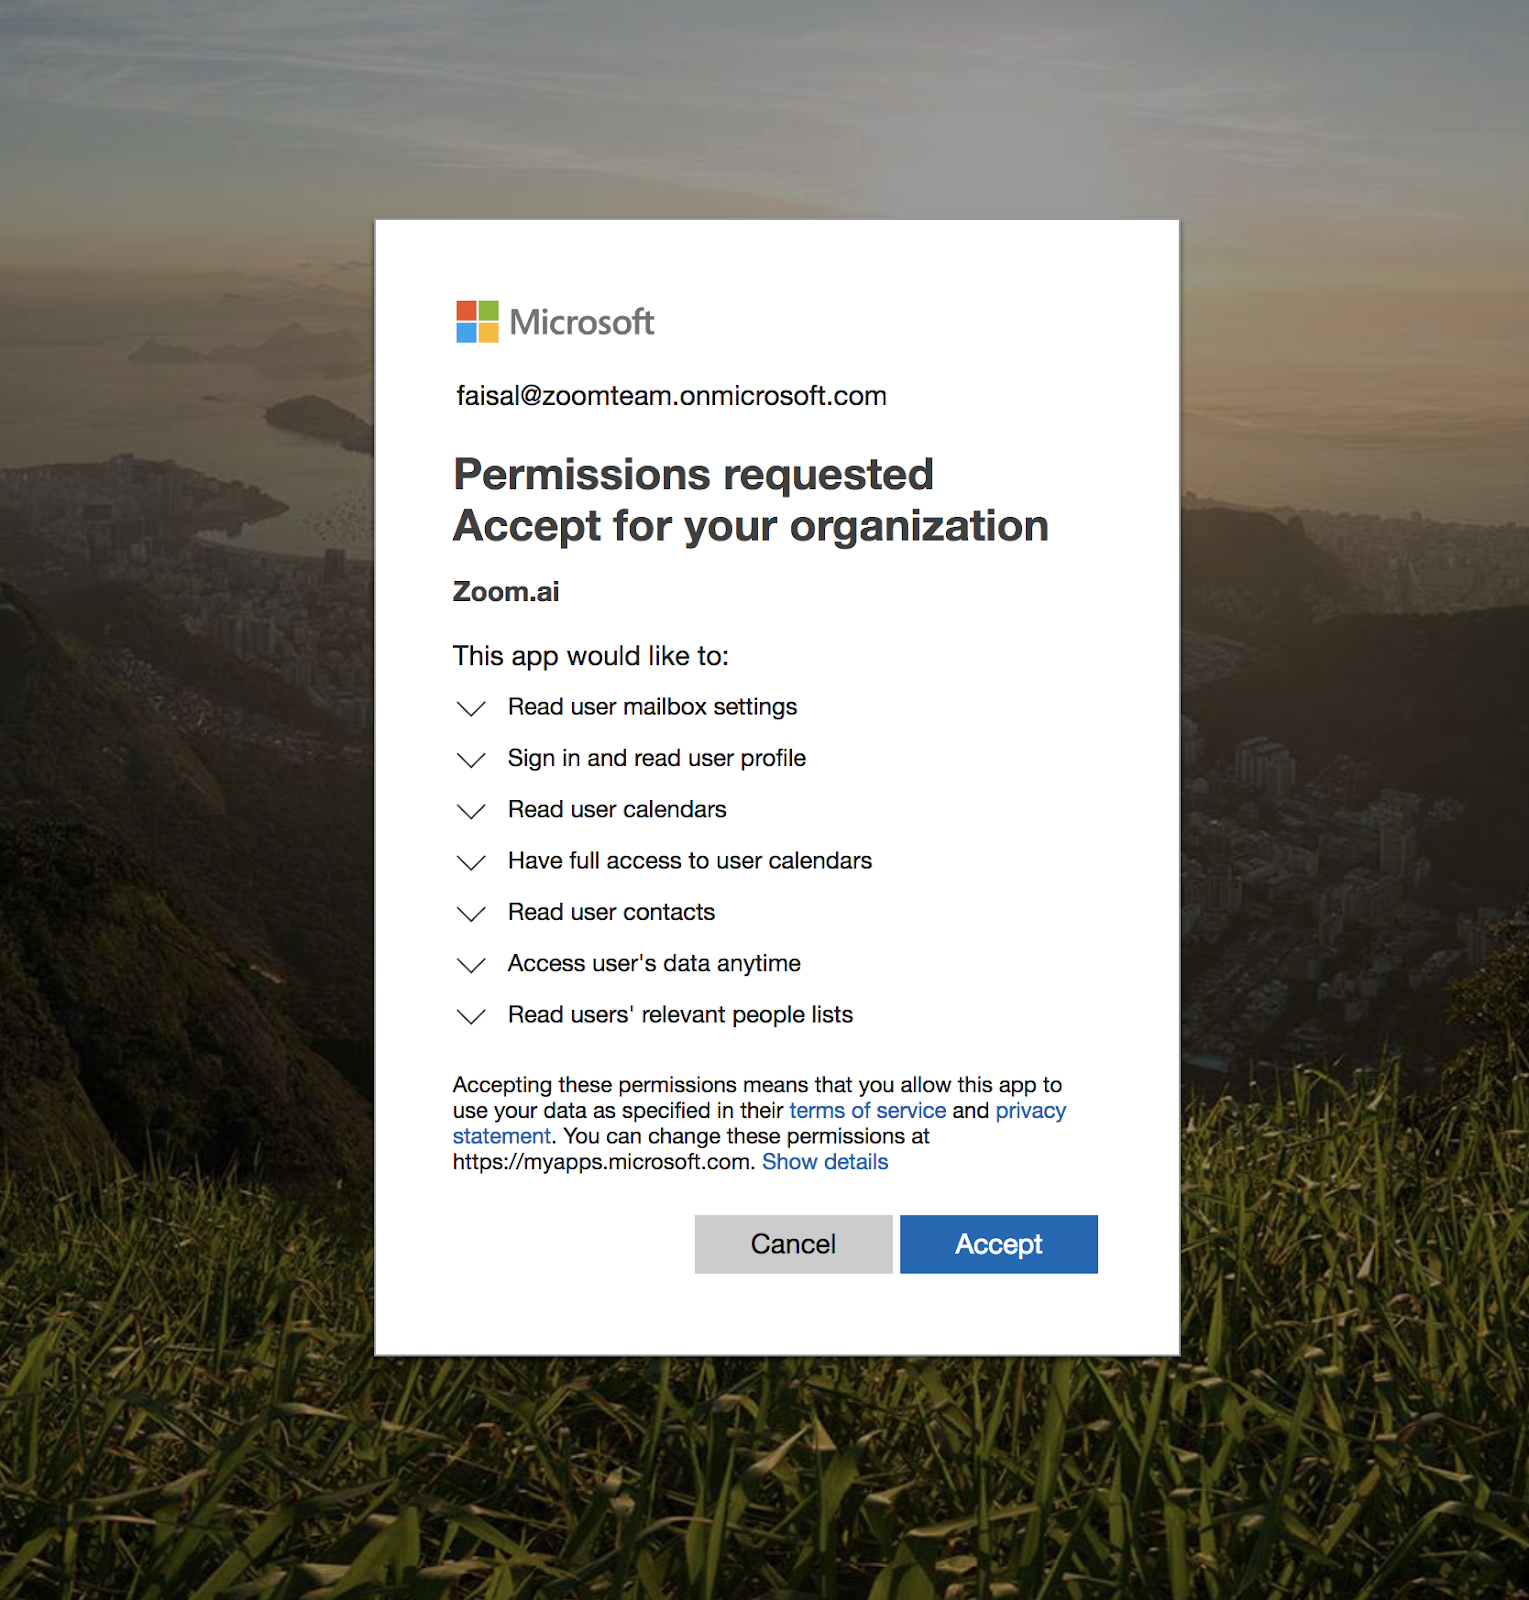This screenshot has width=1529, height=1600.
Task: Expand the Read user calendars chevron
Action: pos(471,811)
